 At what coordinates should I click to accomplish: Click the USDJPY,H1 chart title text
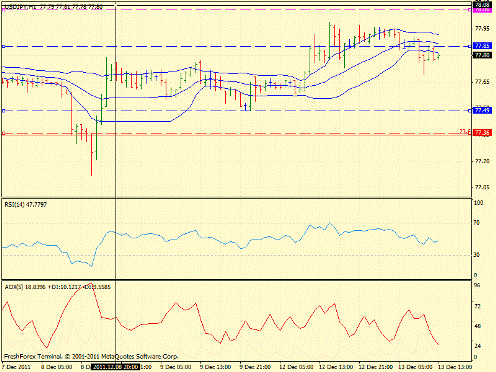(53, 7)
